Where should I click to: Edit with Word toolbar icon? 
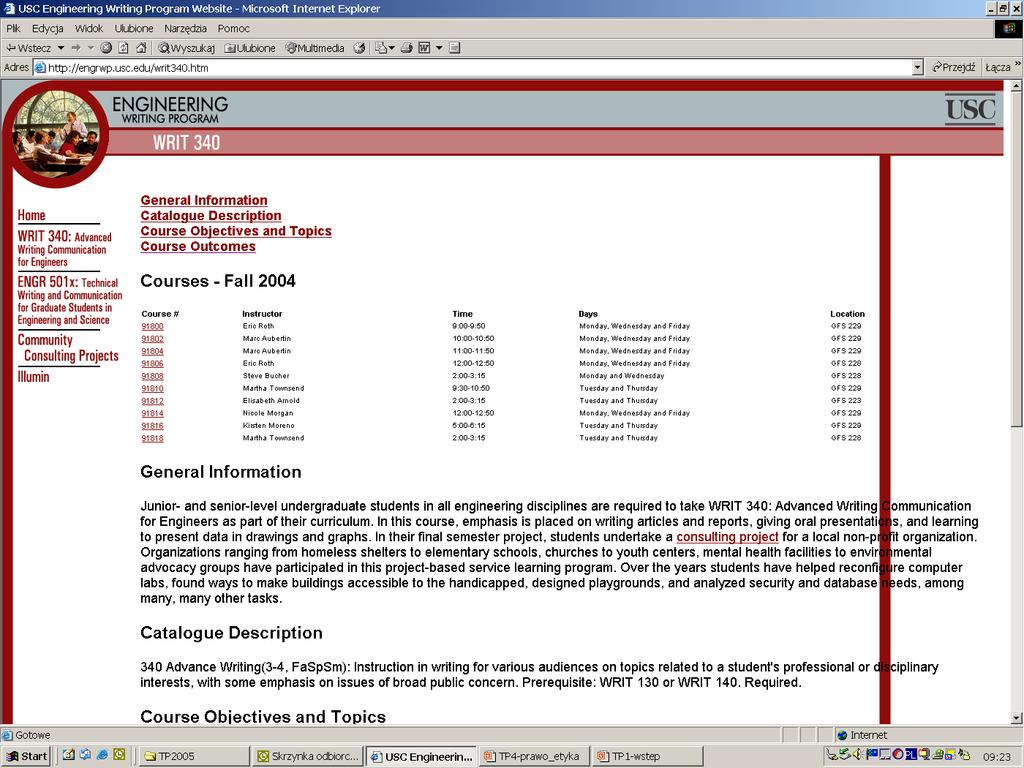pos(424,48)
